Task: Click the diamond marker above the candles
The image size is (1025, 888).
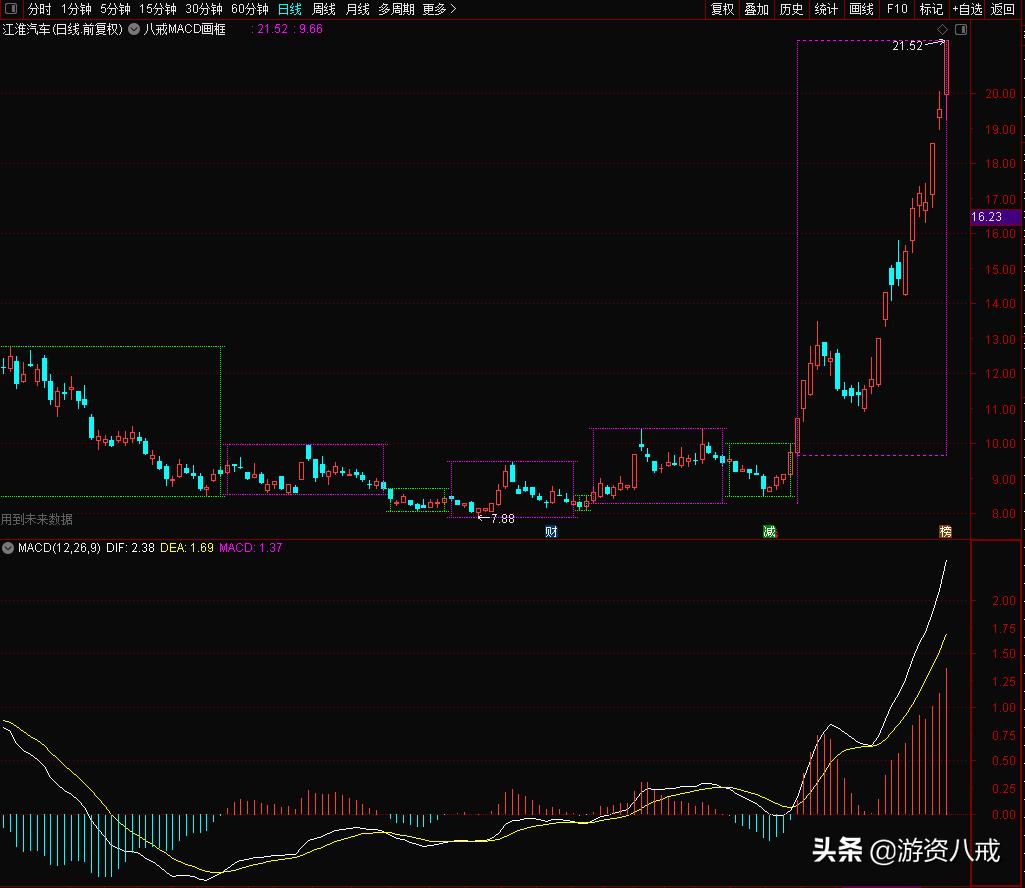Action: pyautogui.click(x=941, y=30)
